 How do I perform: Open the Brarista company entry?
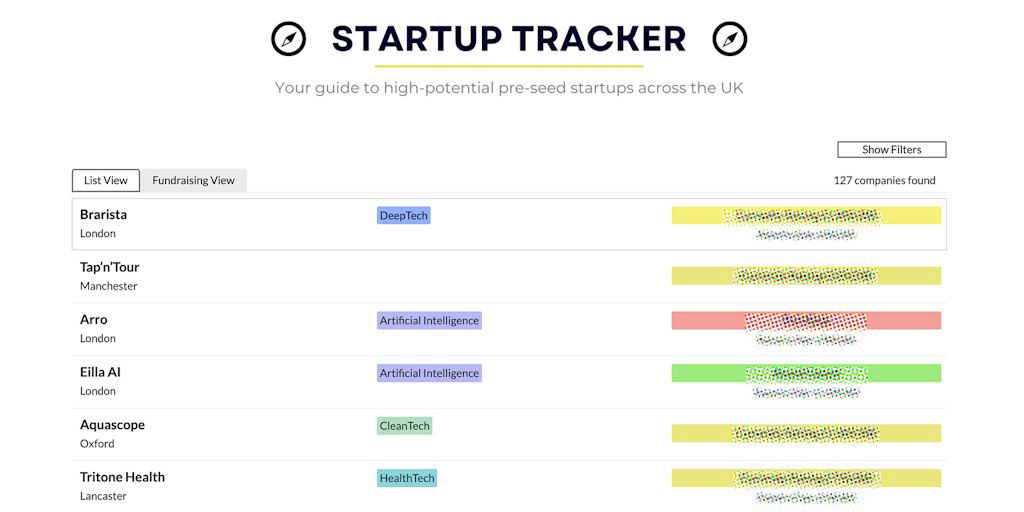(x=103, y=215)
